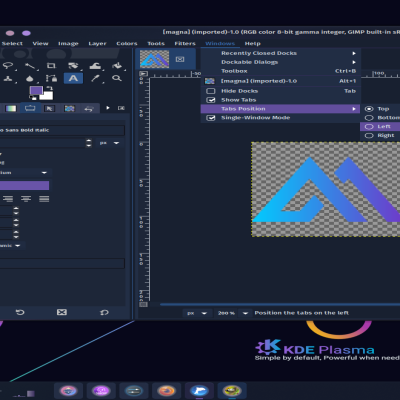This screenshot has height=400, width=400.
Task: Open the hinting Medium dropdown
Action: tap(25, 173)
